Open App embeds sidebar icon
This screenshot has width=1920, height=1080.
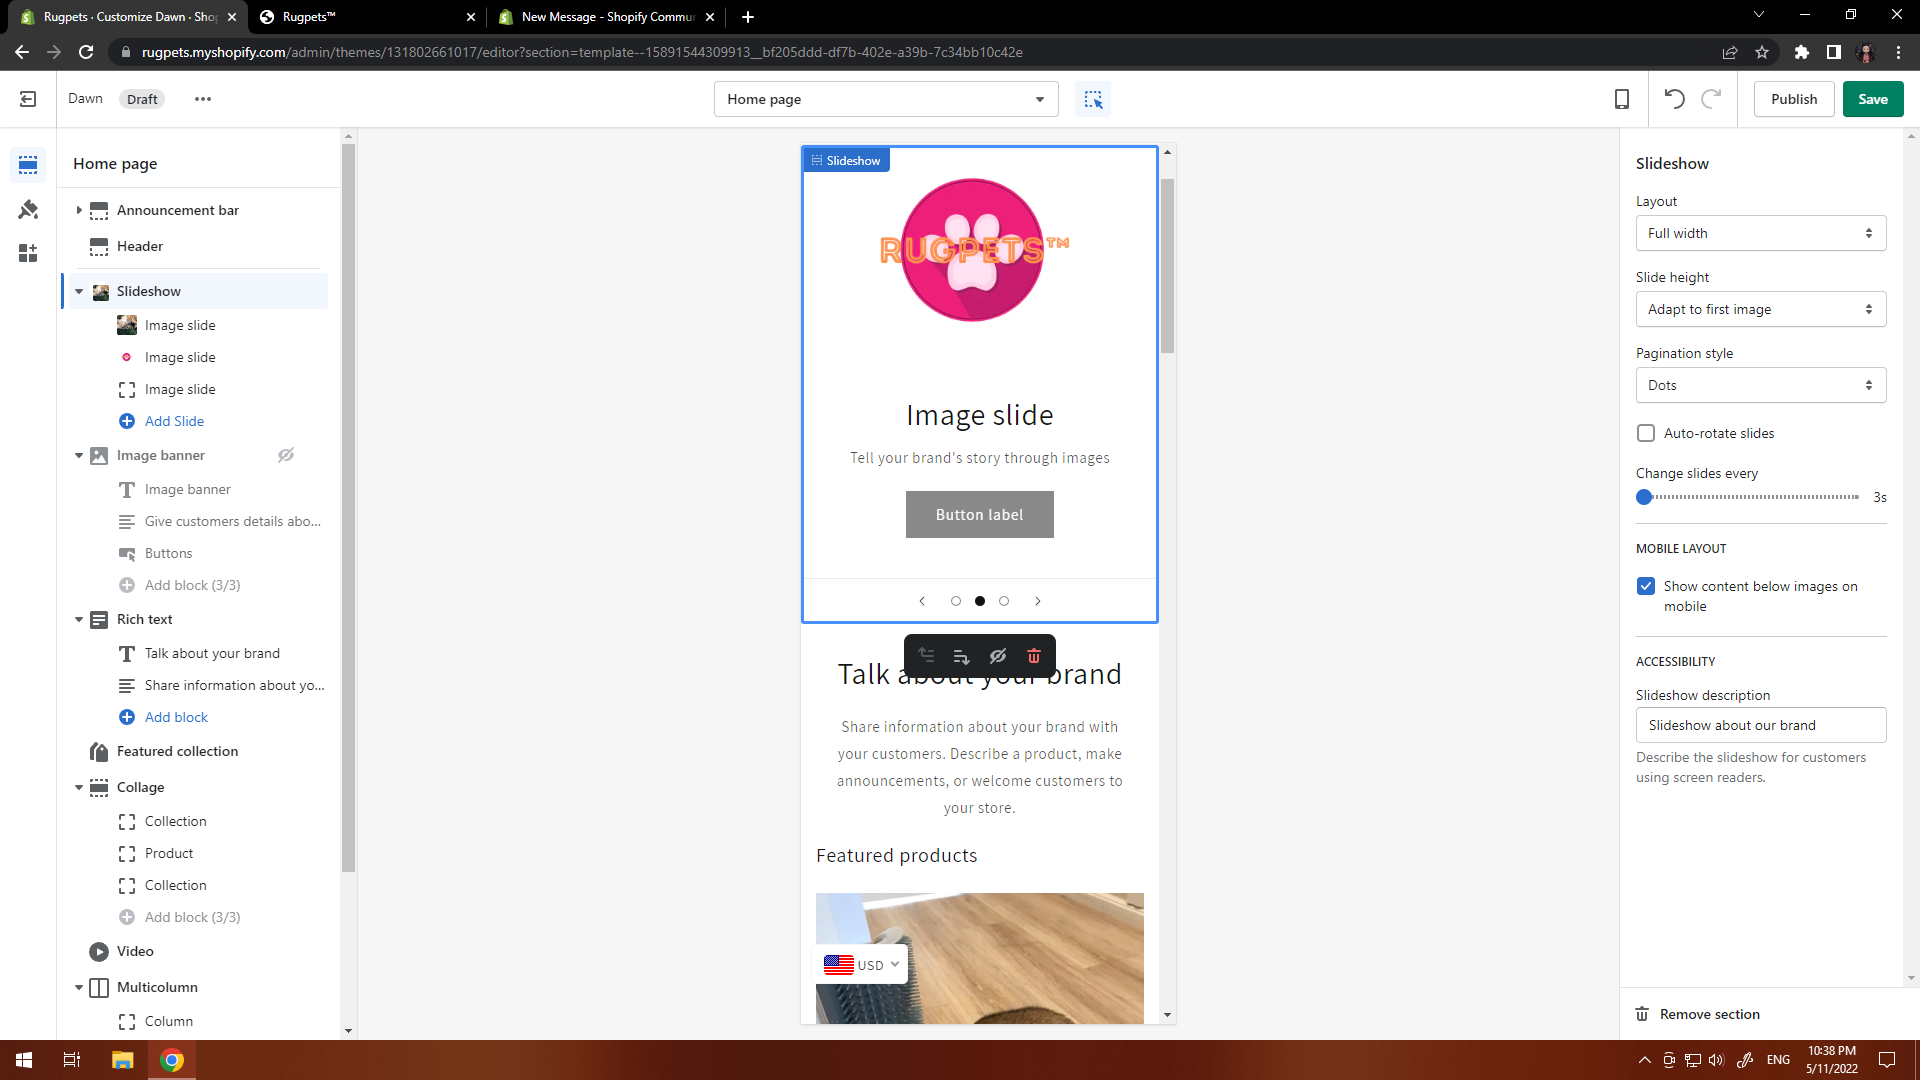tap(28, 253)
